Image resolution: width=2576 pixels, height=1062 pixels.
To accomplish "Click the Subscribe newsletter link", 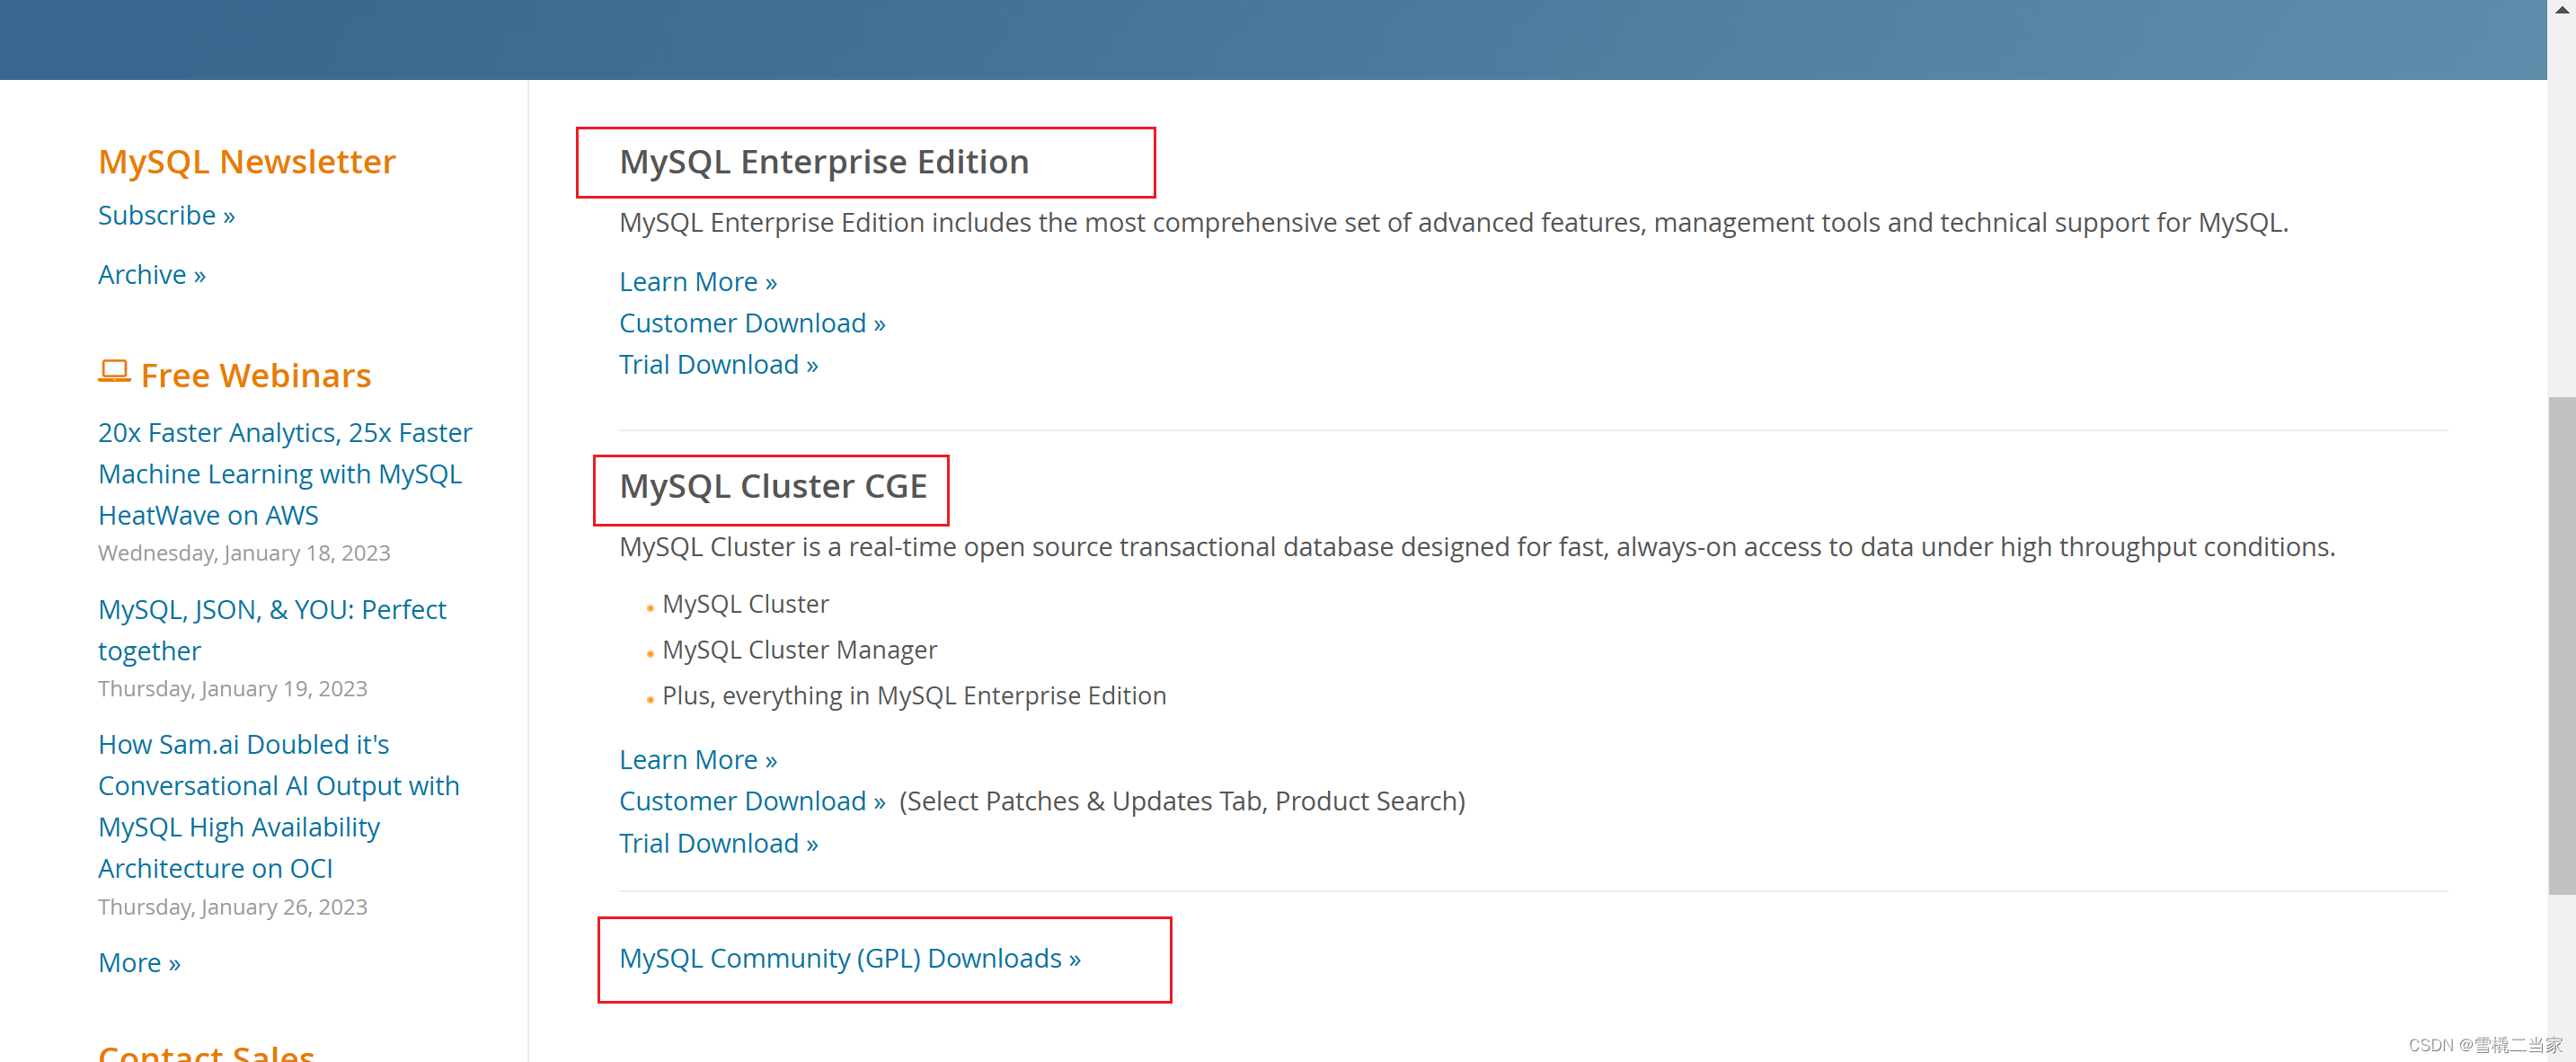I will pyautogui.click(x=166, y=215).
